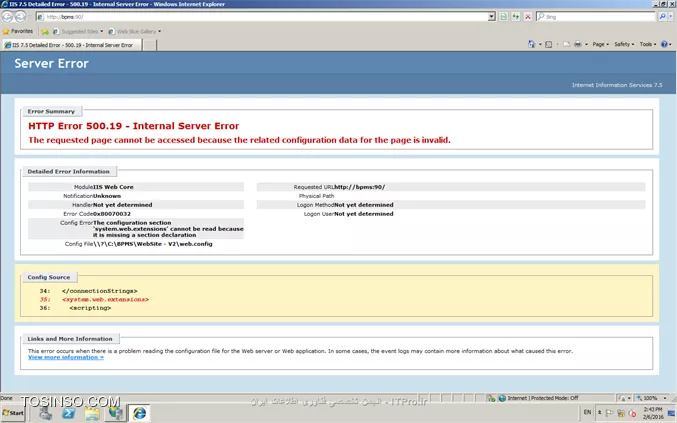Click the Show Desktop button at taskbar end
Image resolution: width=677 pixels, height=423 pixels.
coord(671,413)
